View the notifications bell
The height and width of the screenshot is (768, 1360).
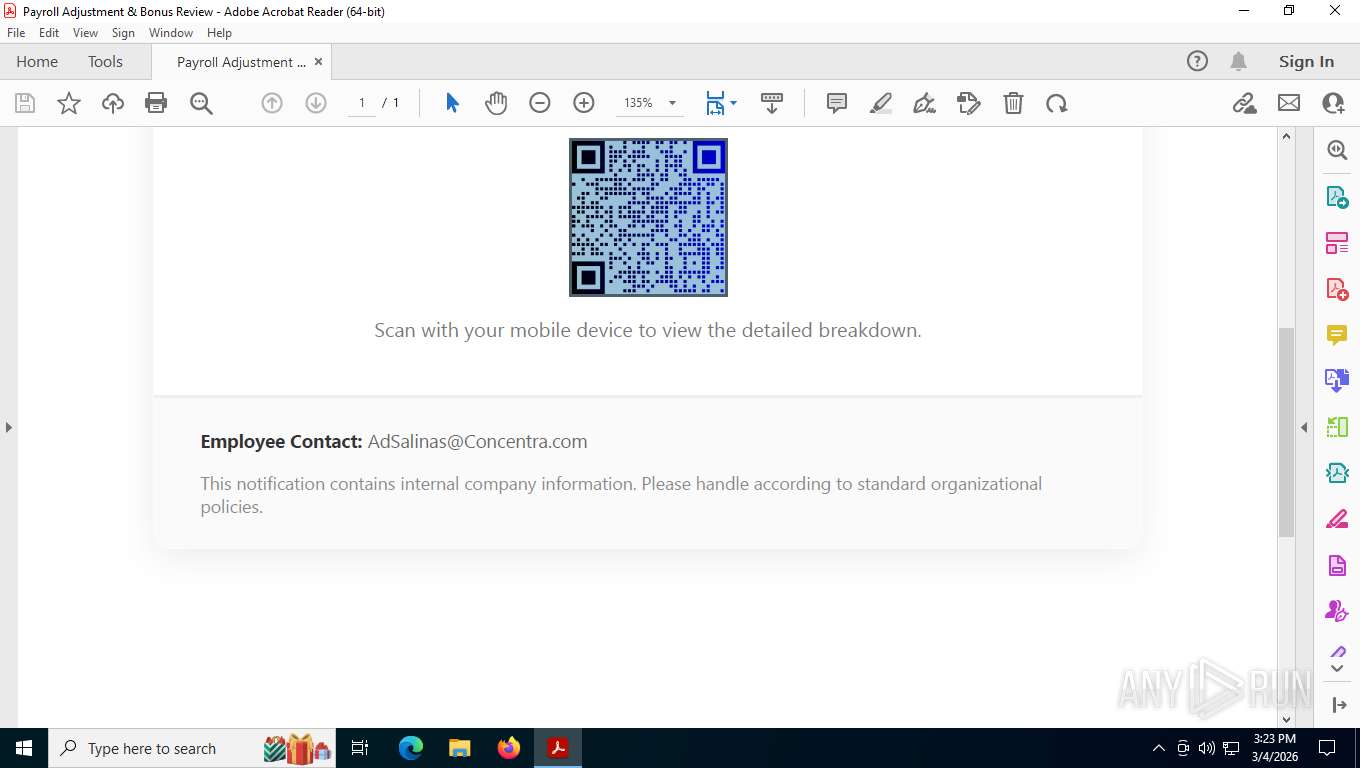[1238, 61]
